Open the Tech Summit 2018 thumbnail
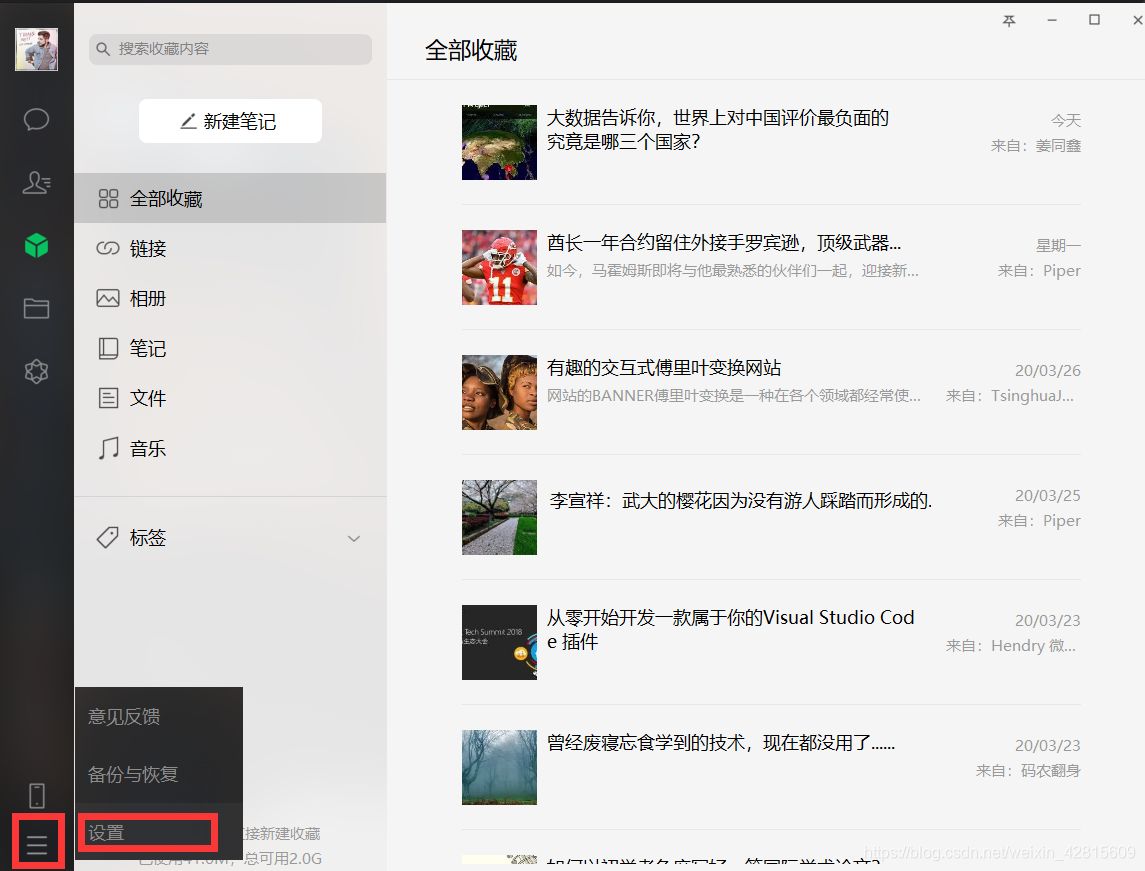The height and width of the screenshot is (871, 1145). coord(499,642)
